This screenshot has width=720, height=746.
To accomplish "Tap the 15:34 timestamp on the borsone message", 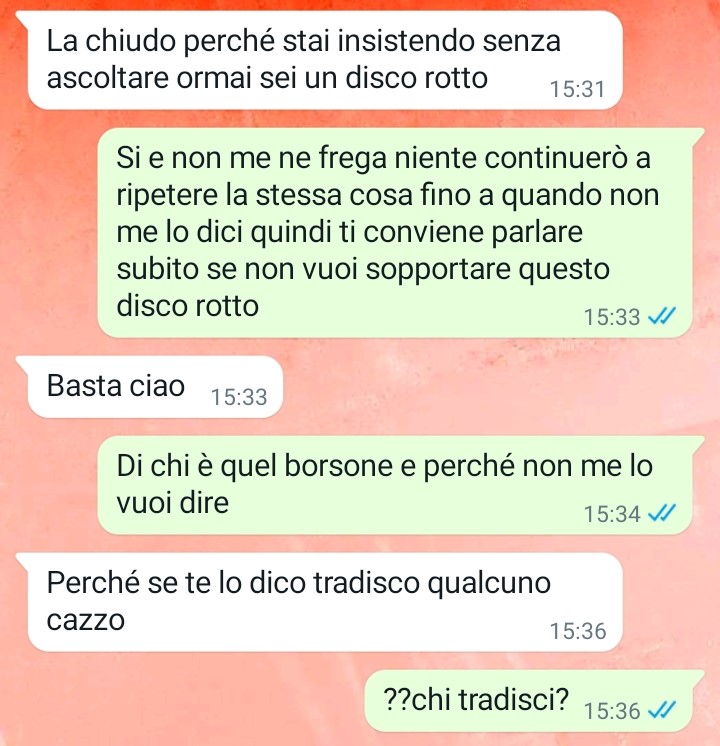I will pos(612,514).
